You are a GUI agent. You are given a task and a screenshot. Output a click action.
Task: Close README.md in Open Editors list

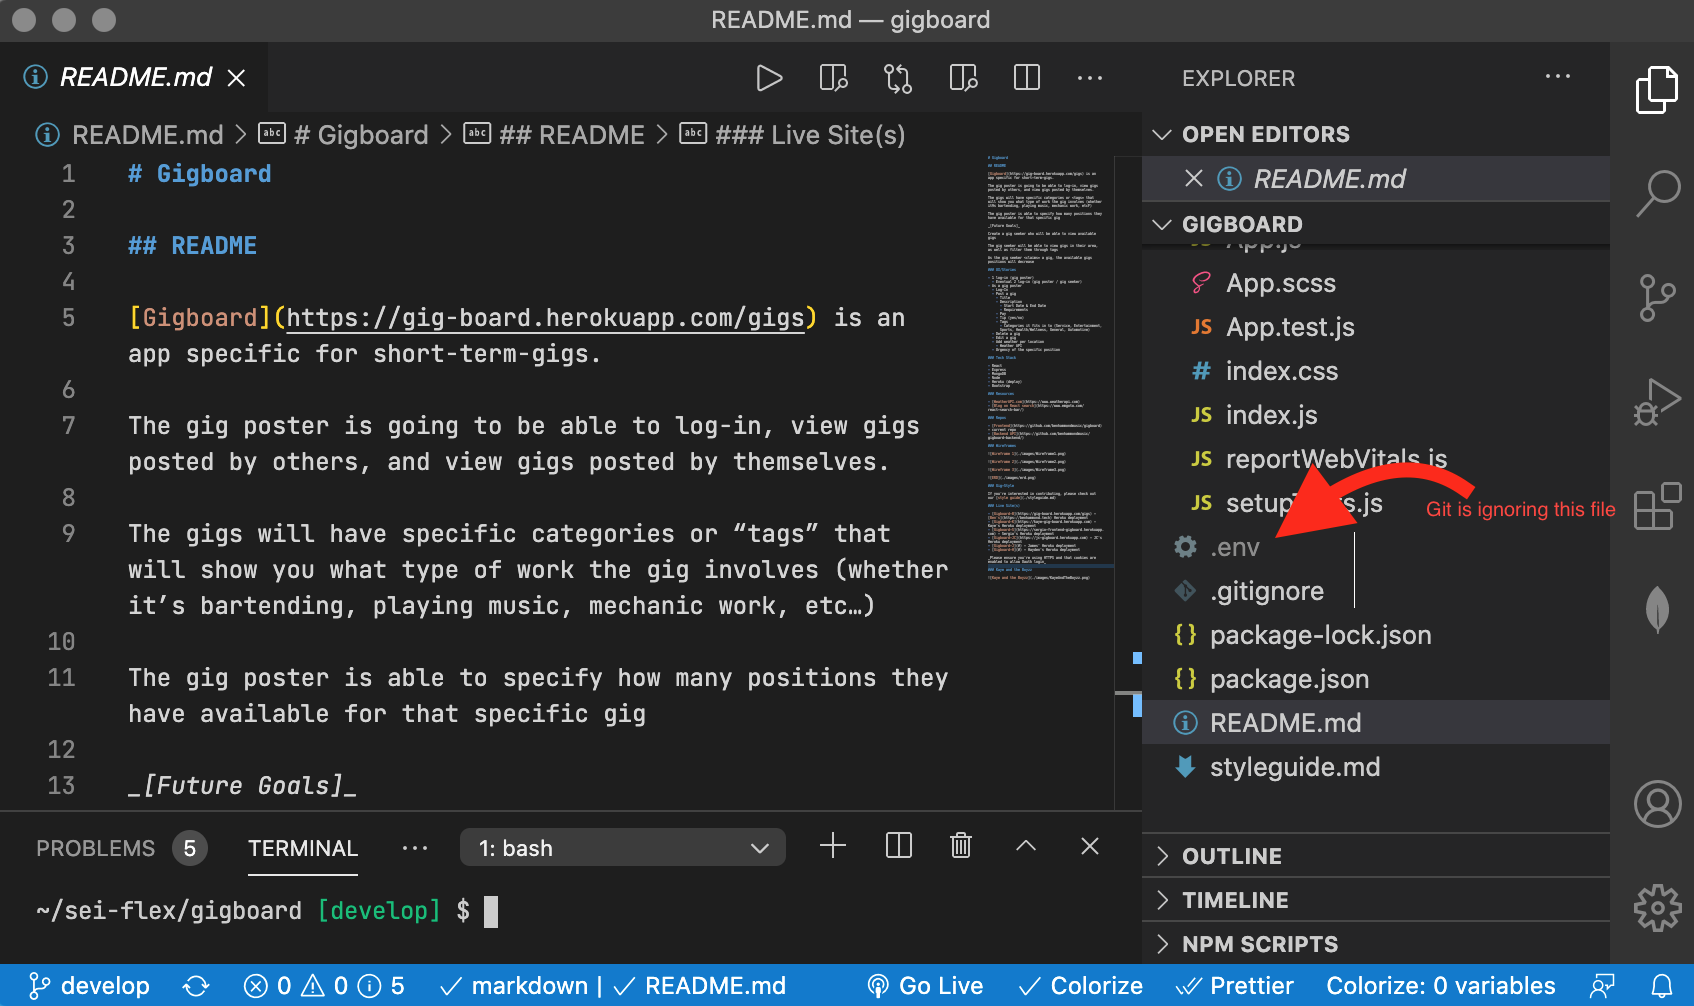[x=1193, y=178]
